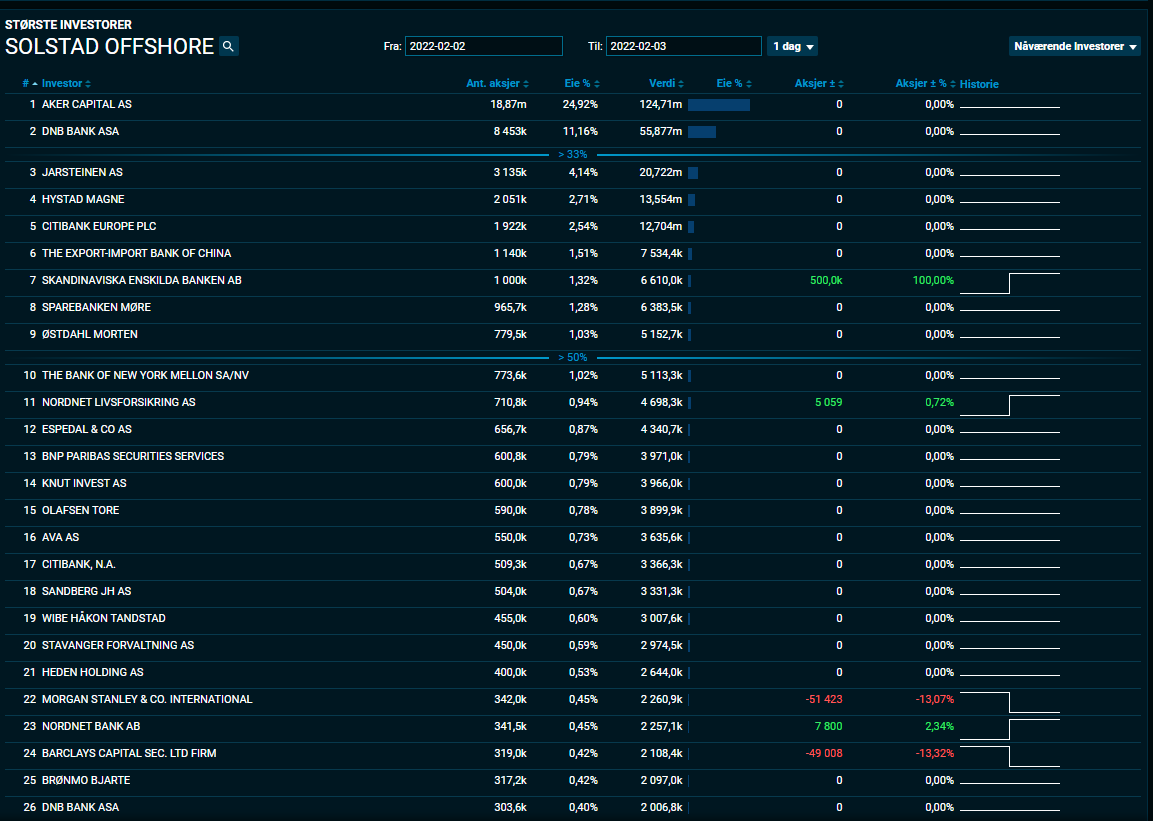Select investor SANDBERG JH AS
Viewport: 1153px width, 821px height.
click(x=86, y=592)
